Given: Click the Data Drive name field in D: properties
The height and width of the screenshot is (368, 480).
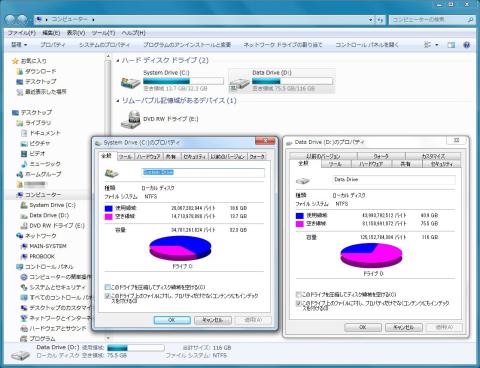Looking at the screenshot, I should click(x=394, y=180).
